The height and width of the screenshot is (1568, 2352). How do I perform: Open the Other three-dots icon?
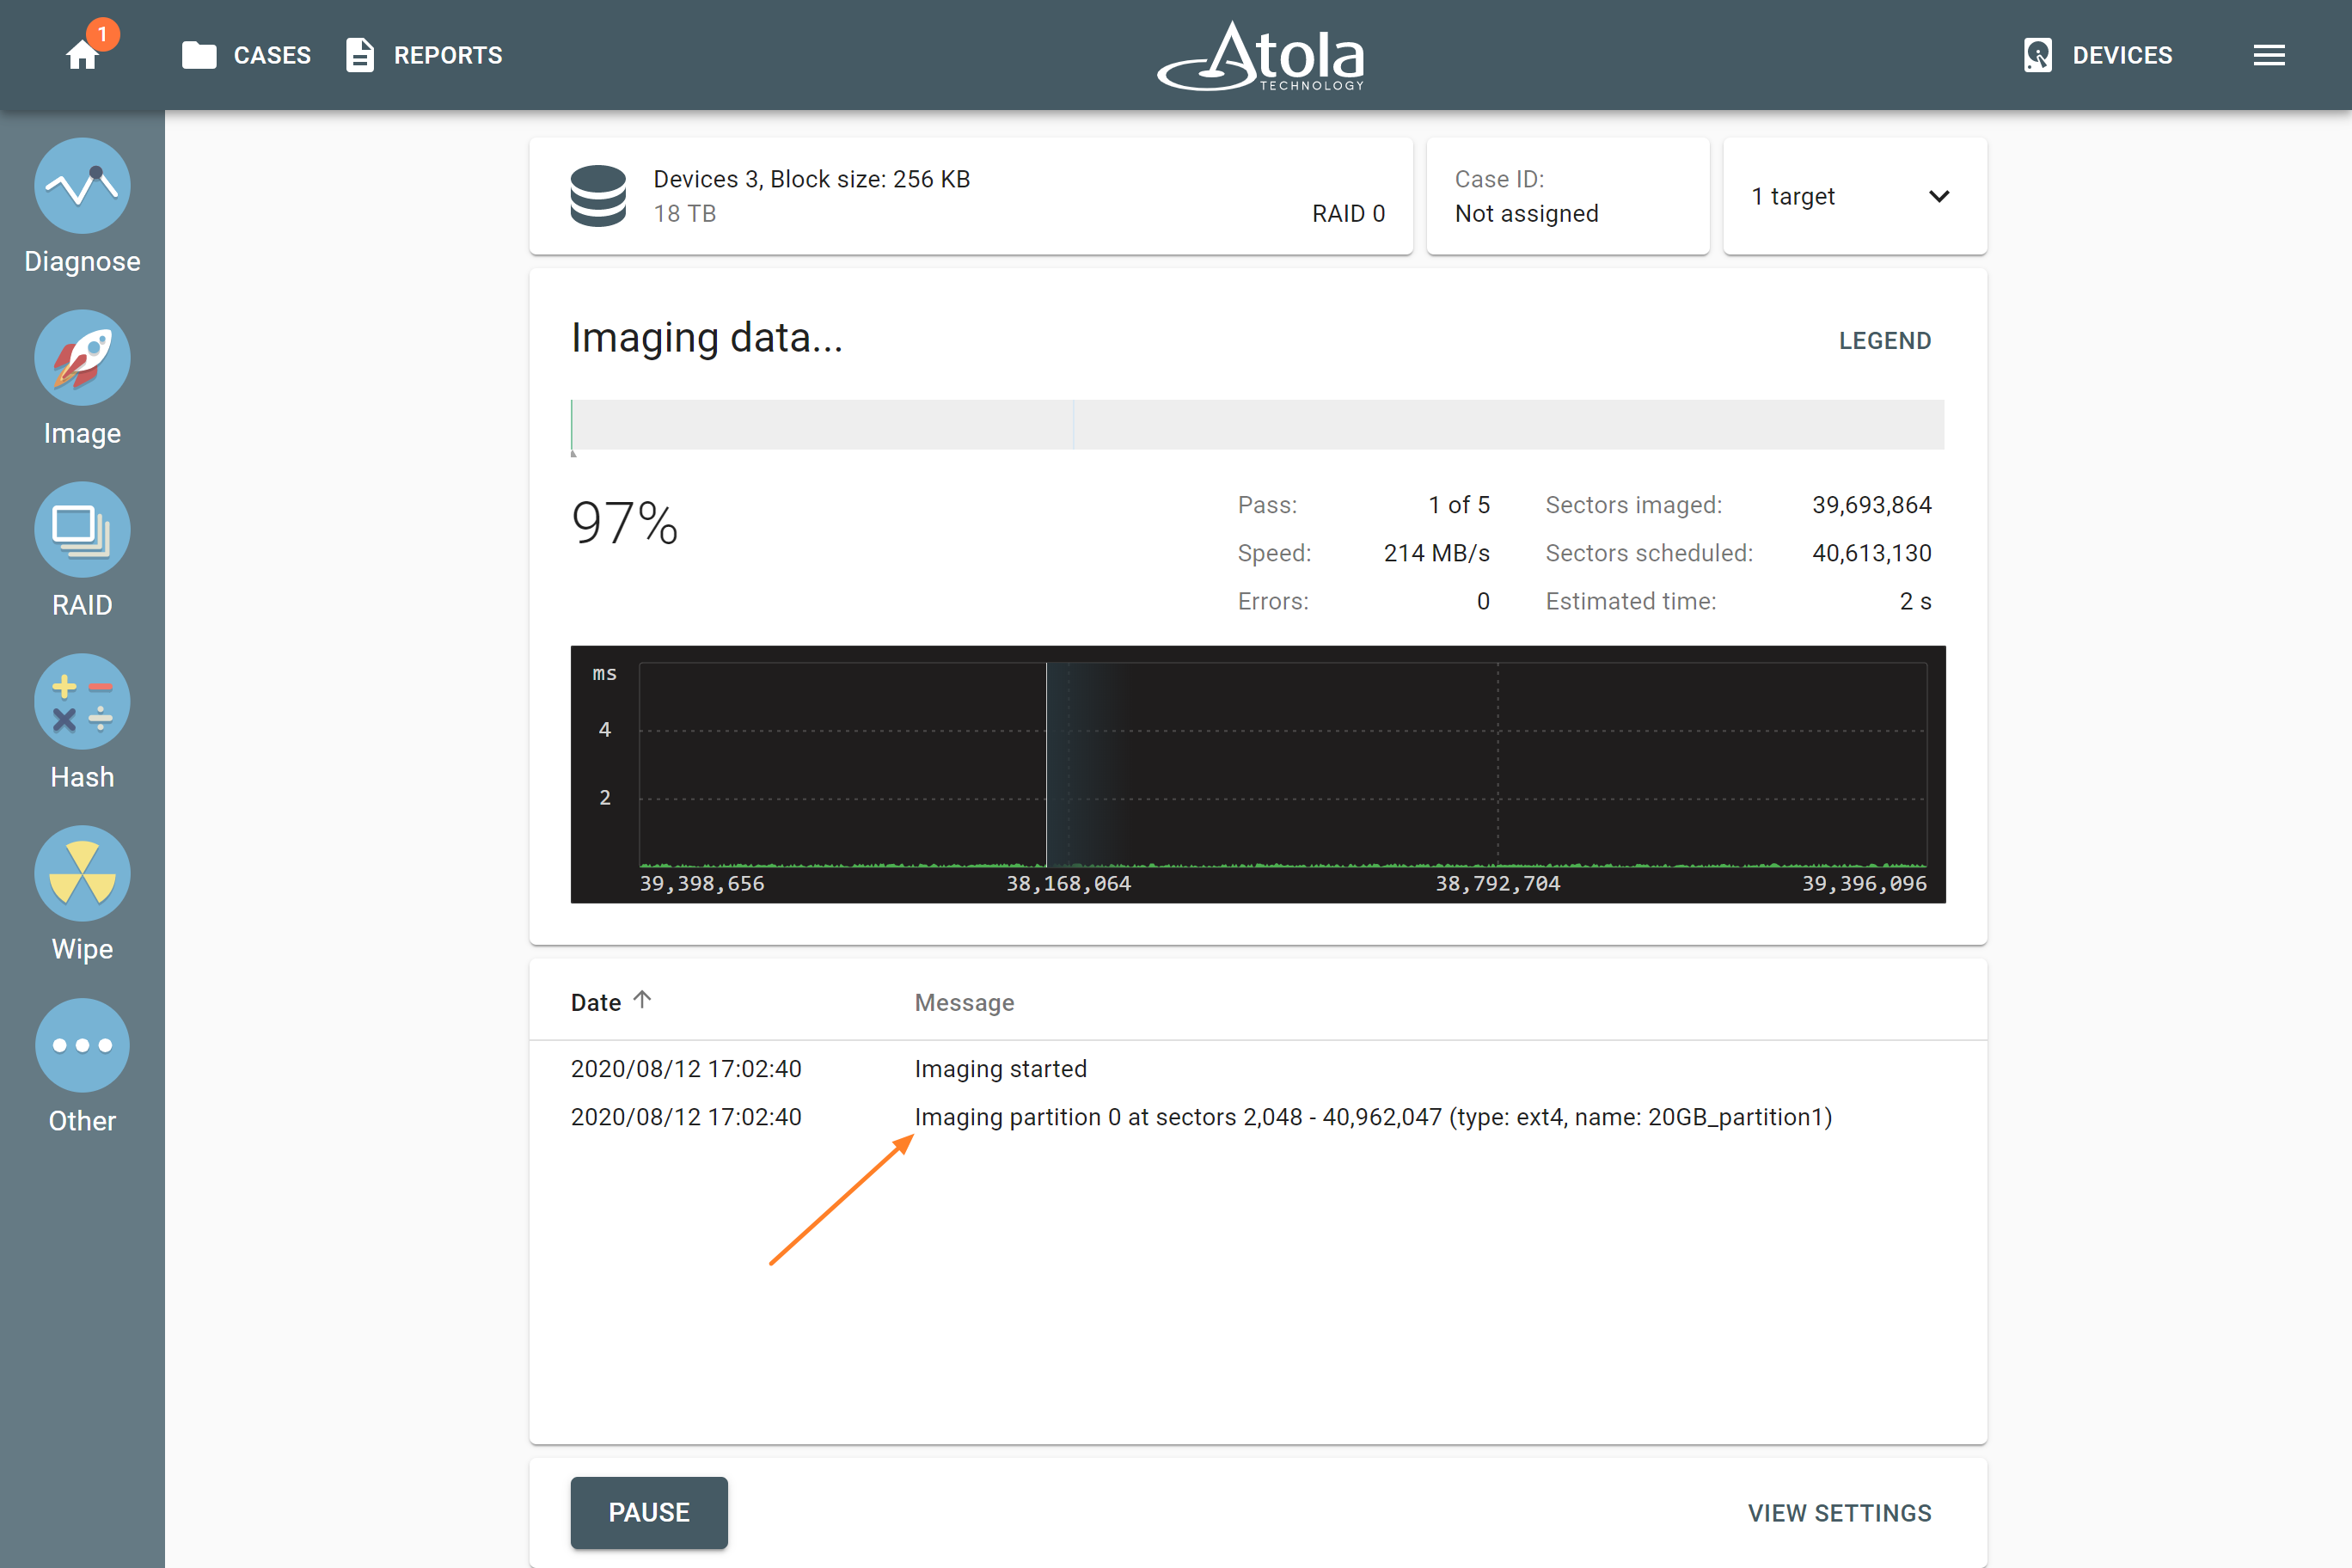82,1046
